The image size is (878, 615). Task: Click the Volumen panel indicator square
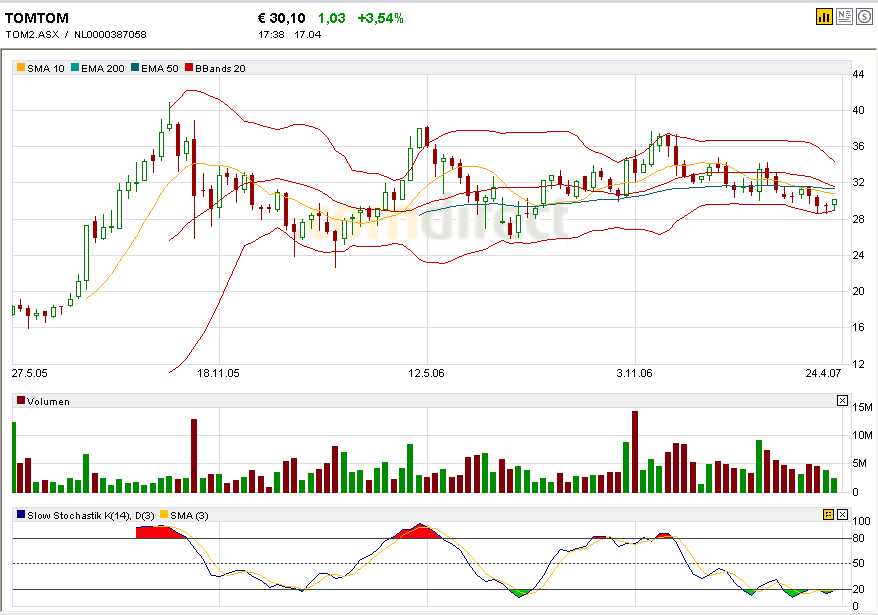18,400
